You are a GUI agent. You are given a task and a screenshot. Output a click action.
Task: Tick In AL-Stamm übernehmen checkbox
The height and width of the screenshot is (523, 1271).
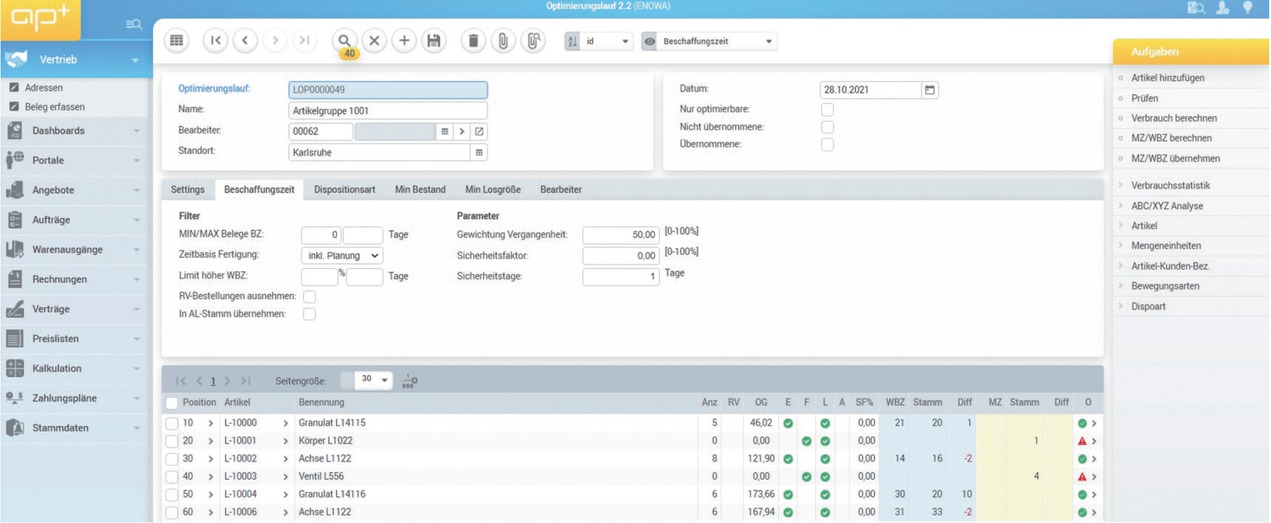(310, 314)
